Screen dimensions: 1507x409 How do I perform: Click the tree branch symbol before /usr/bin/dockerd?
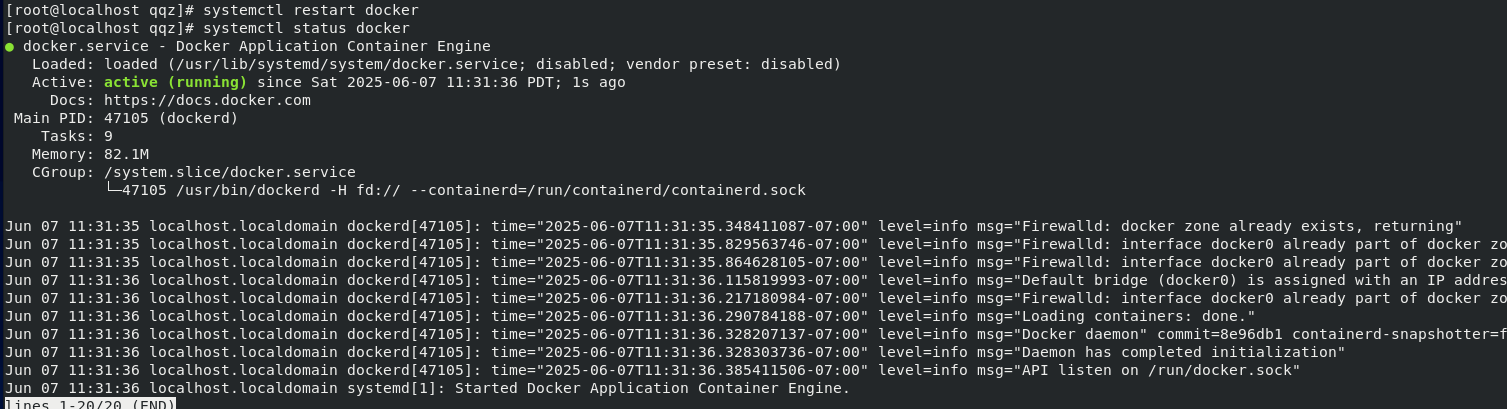pyautogui.click(x=112, y=190)
